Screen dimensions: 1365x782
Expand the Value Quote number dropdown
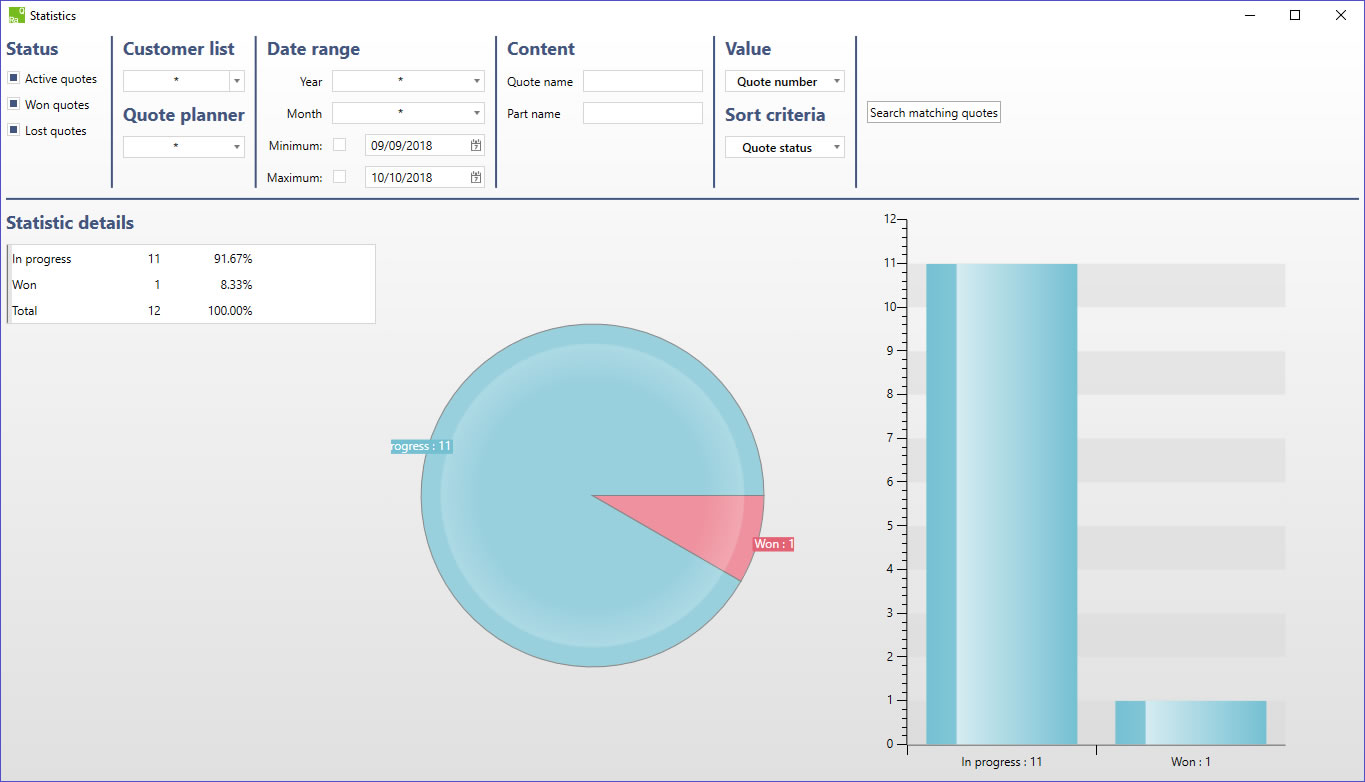[x=784, y=82]
